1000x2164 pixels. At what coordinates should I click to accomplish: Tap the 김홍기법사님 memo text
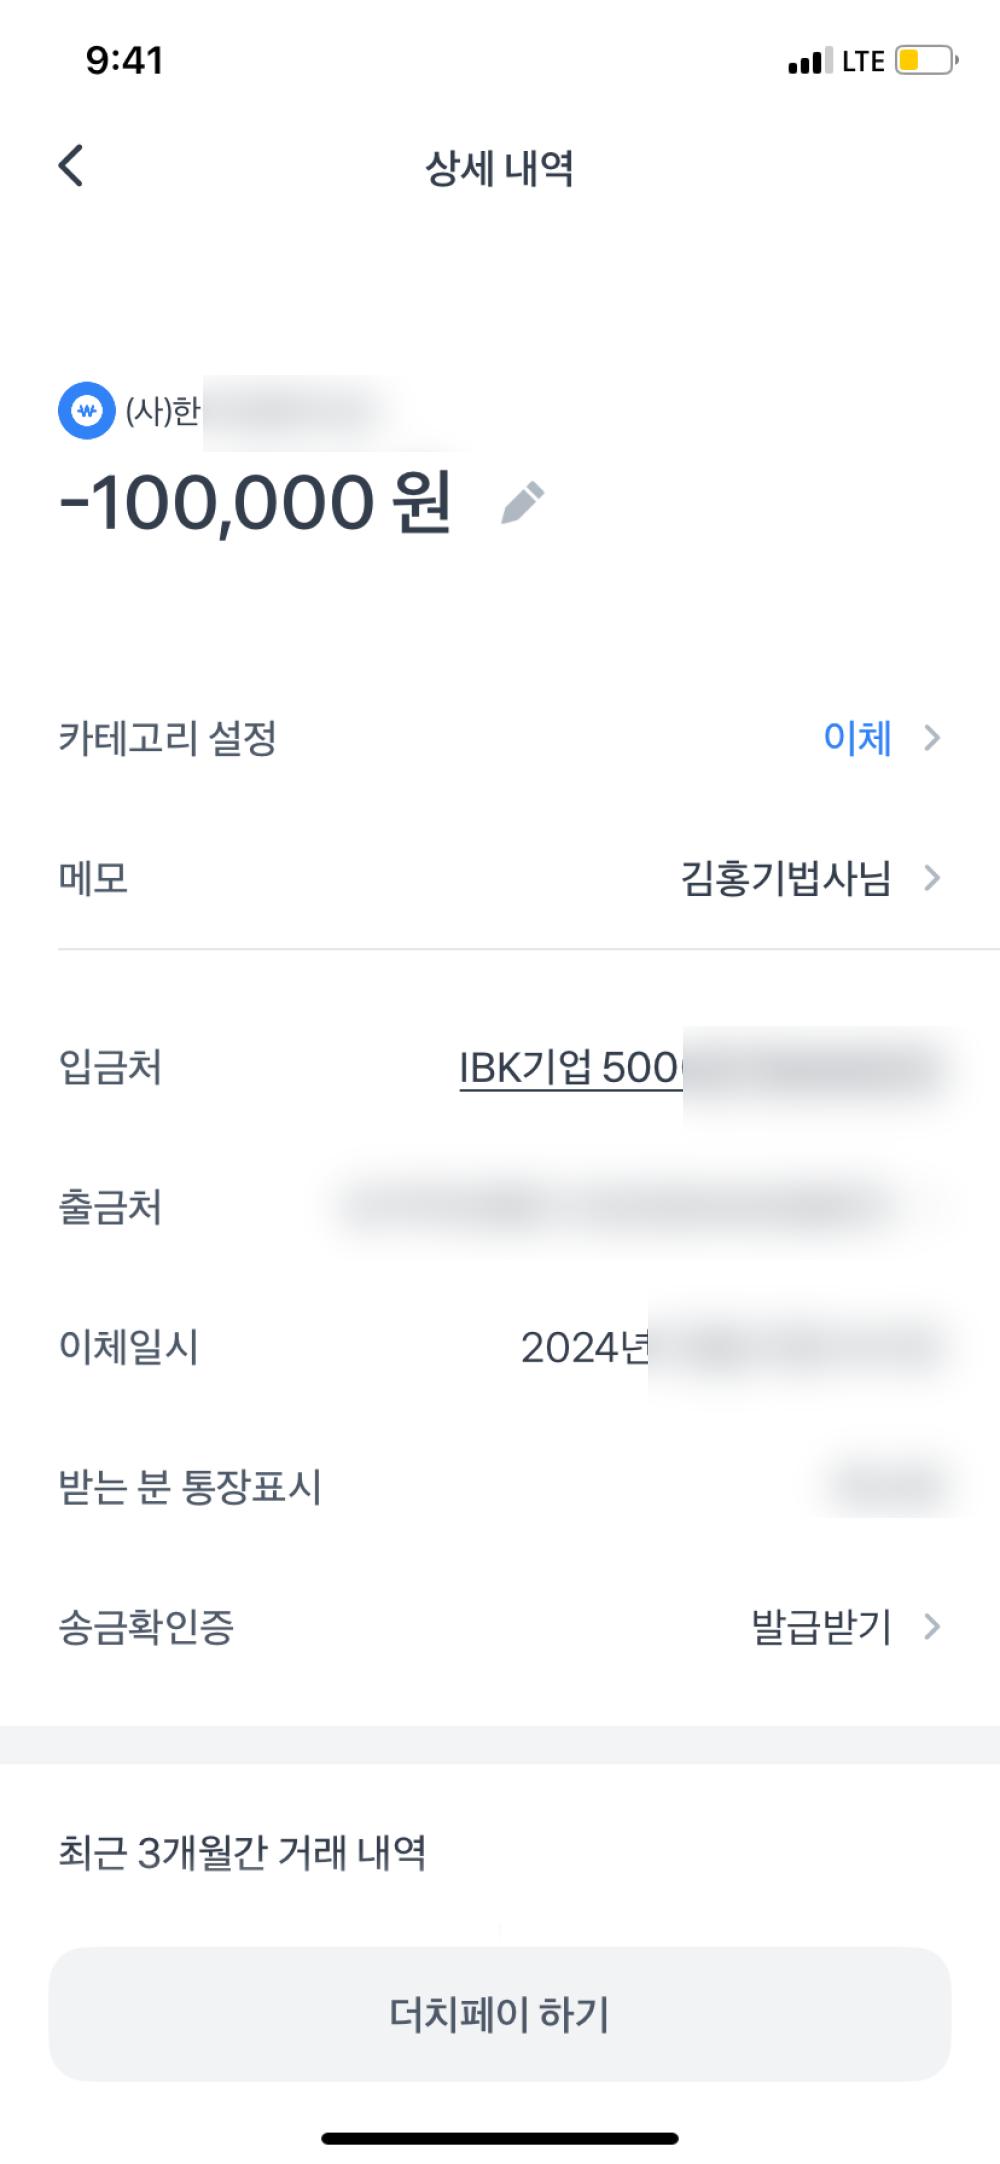coord(785,878)
